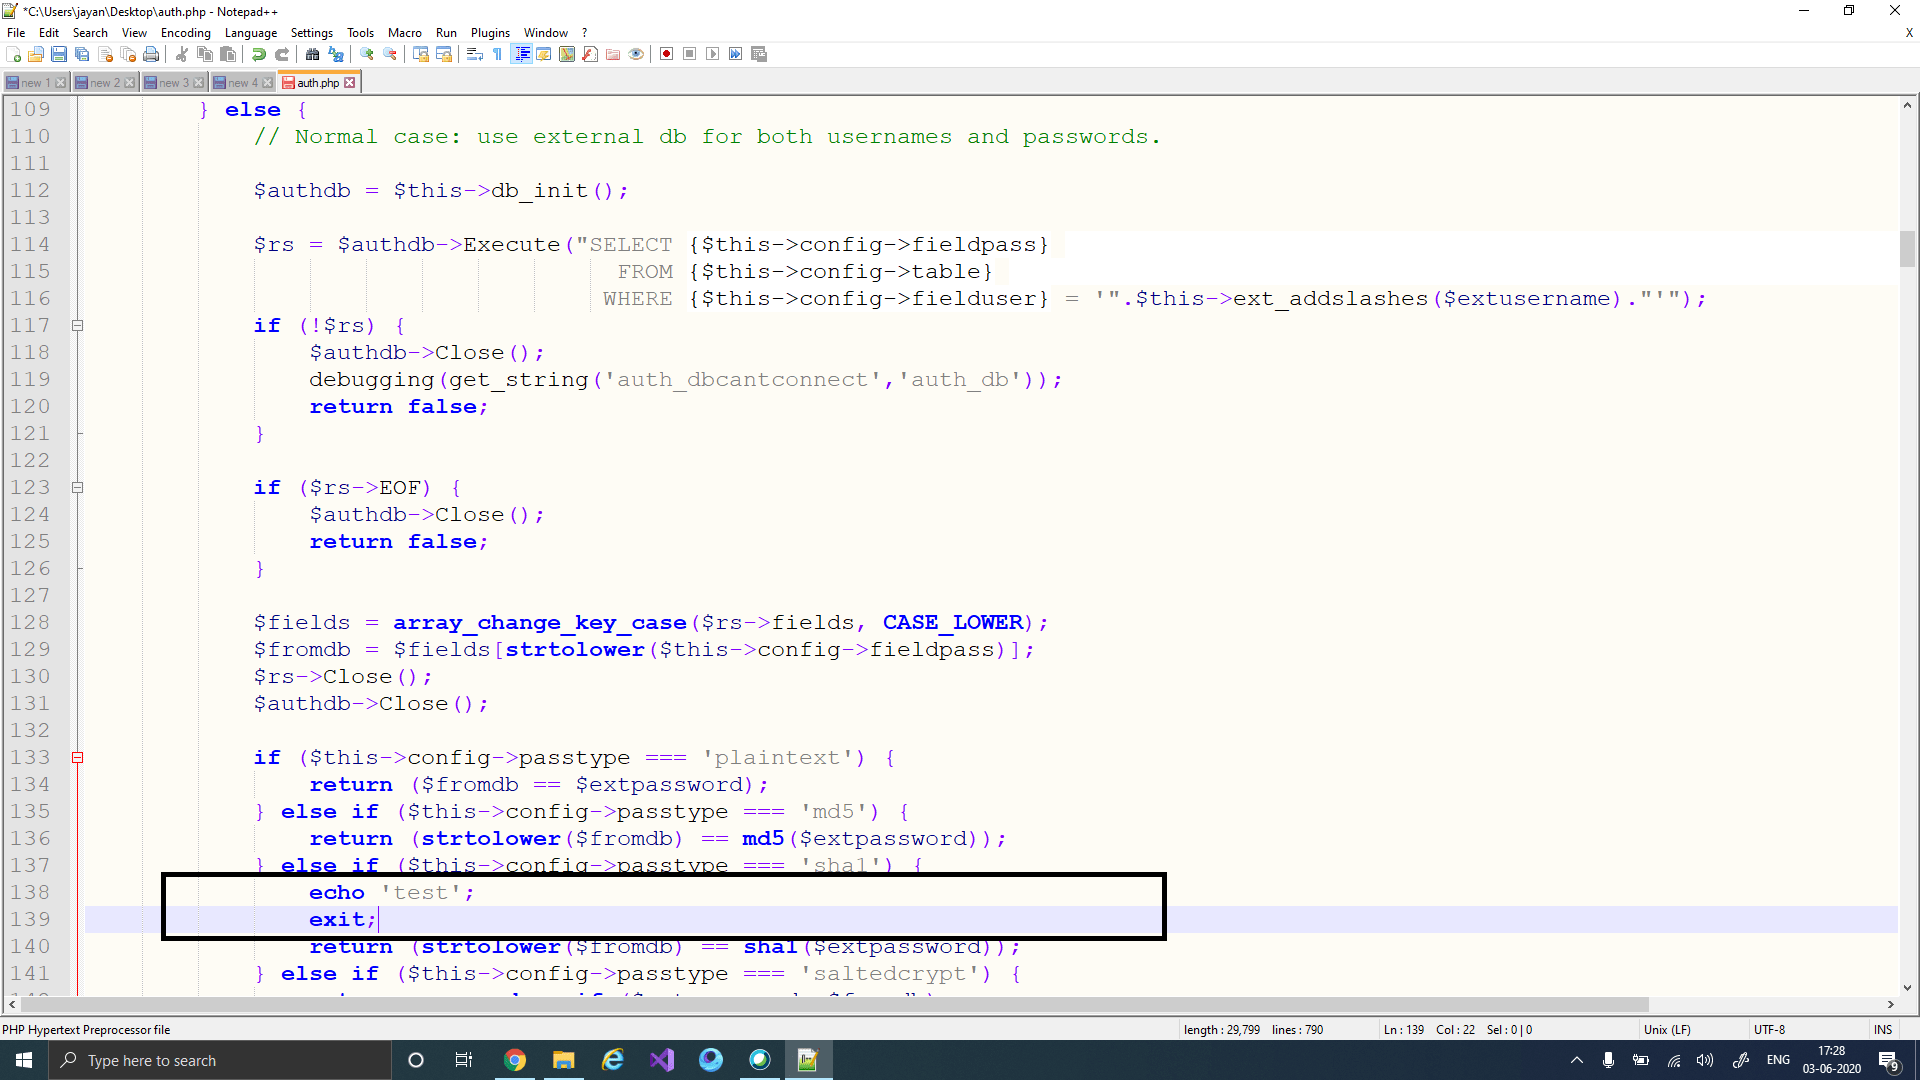Click the Print toolbar icon

click(x=151, y=54)
